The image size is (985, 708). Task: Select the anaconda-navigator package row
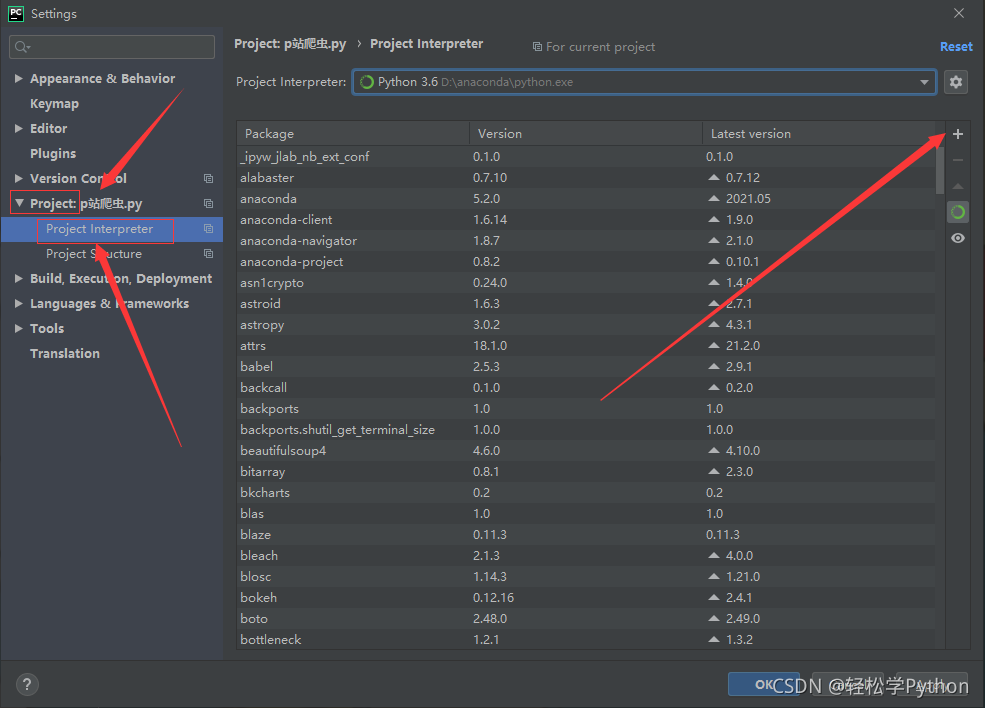pos(585,241)
